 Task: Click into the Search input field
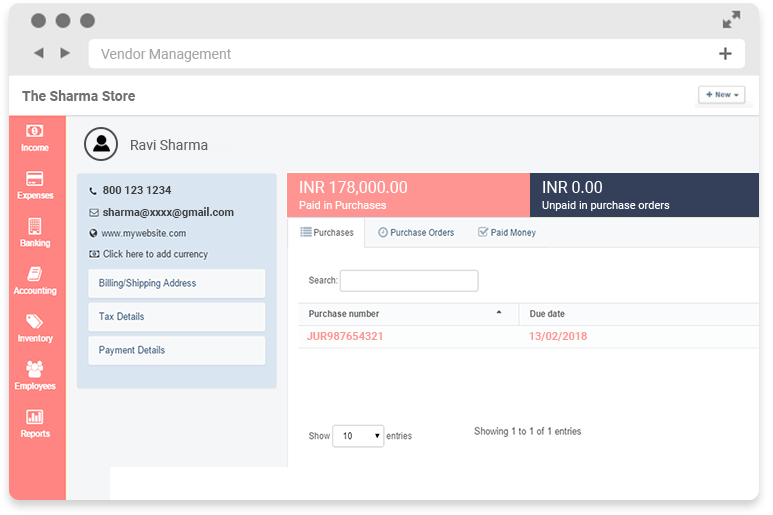click(x=408, y=281)
